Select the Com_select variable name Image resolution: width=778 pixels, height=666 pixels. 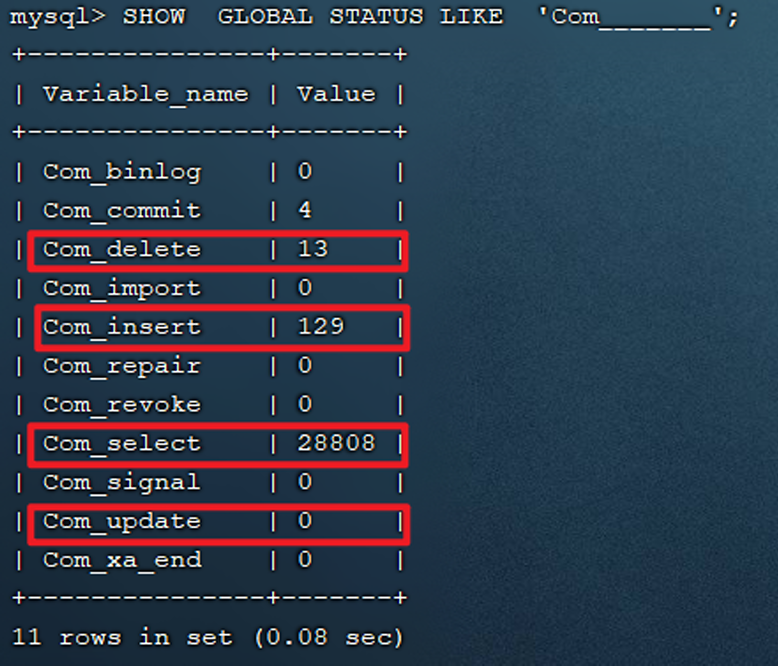(122, 444)
